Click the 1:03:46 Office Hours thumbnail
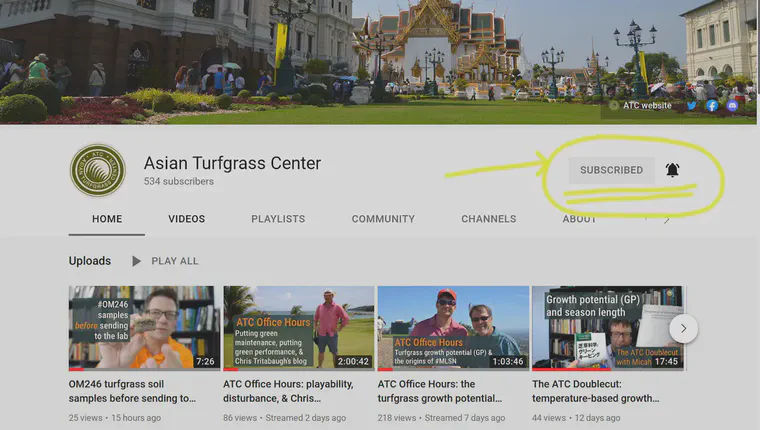The height and width of the screenshot is (430, 760). 453,328
